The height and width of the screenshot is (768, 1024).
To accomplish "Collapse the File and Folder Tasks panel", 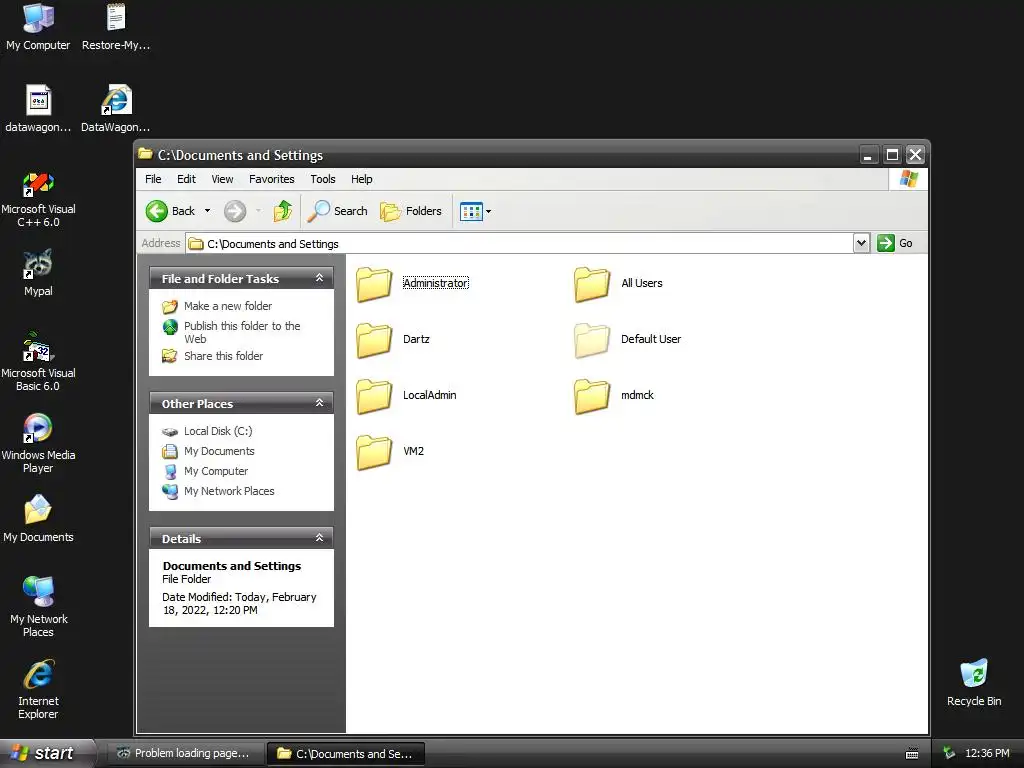I will click(319, 278).
